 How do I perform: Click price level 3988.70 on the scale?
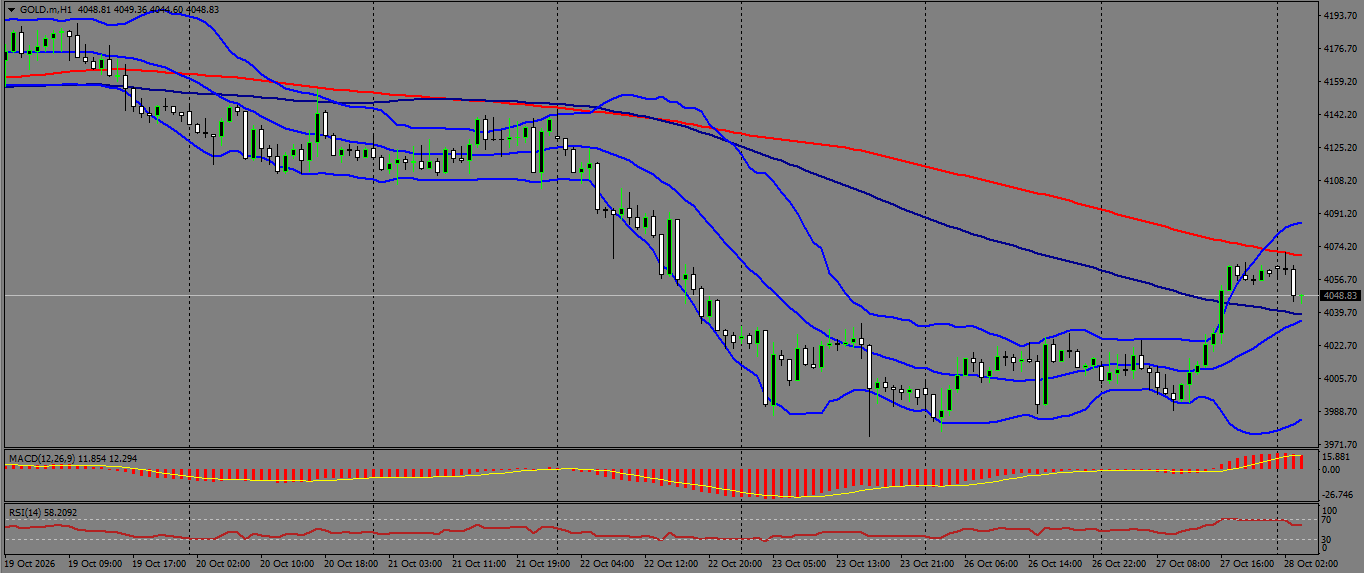click(1339, 412)
